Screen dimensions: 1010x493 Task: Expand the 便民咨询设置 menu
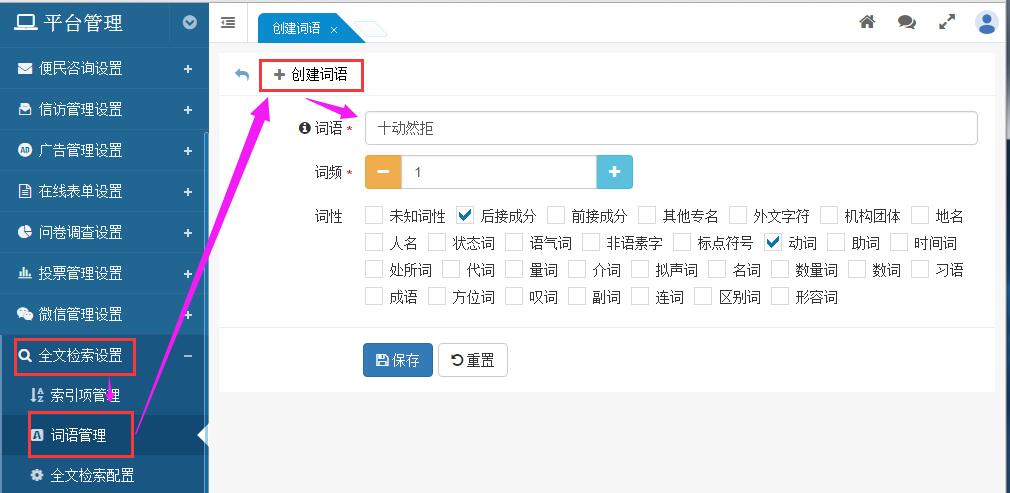pos(188,69)
